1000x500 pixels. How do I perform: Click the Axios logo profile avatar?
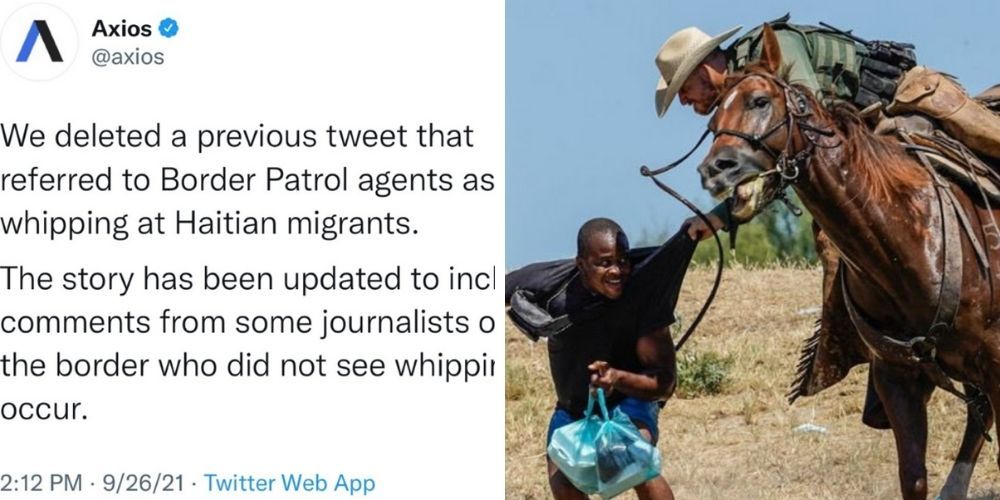pyautogui.click(x=39, y=41)
